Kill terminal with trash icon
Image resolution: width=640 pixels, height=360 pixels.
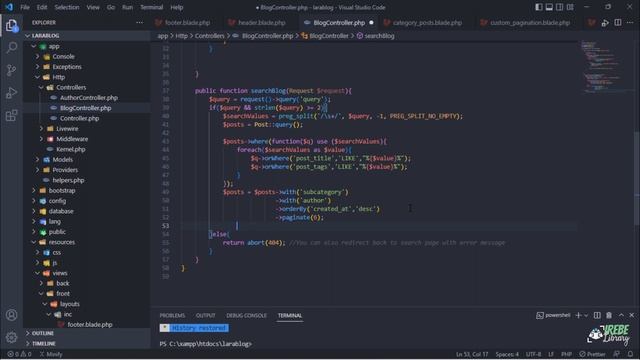point(609,315)
